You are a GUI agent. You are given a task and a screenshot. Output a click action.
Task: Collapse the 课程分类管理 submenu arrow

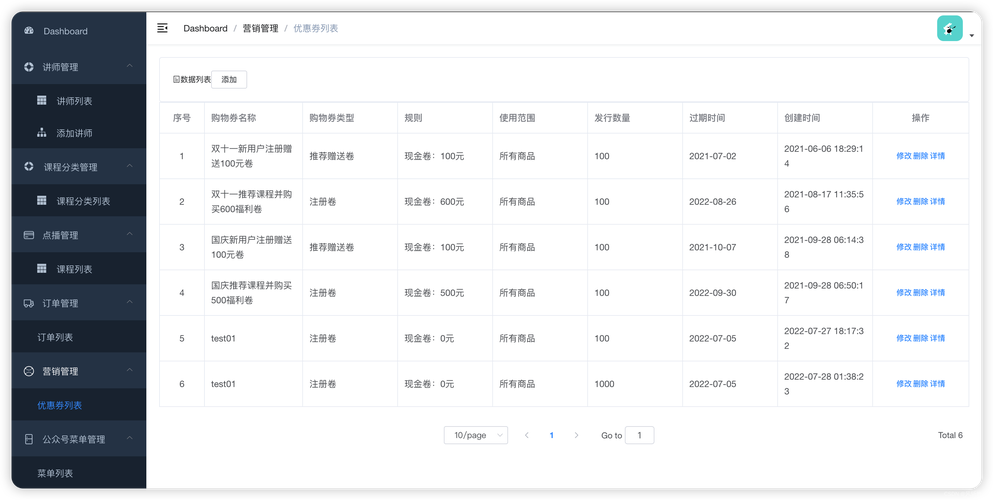[129, 166]
